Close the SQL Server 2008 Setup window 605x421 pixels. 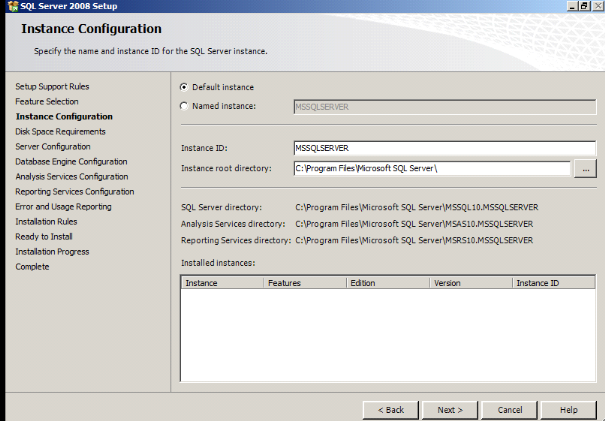coord(598,6)
